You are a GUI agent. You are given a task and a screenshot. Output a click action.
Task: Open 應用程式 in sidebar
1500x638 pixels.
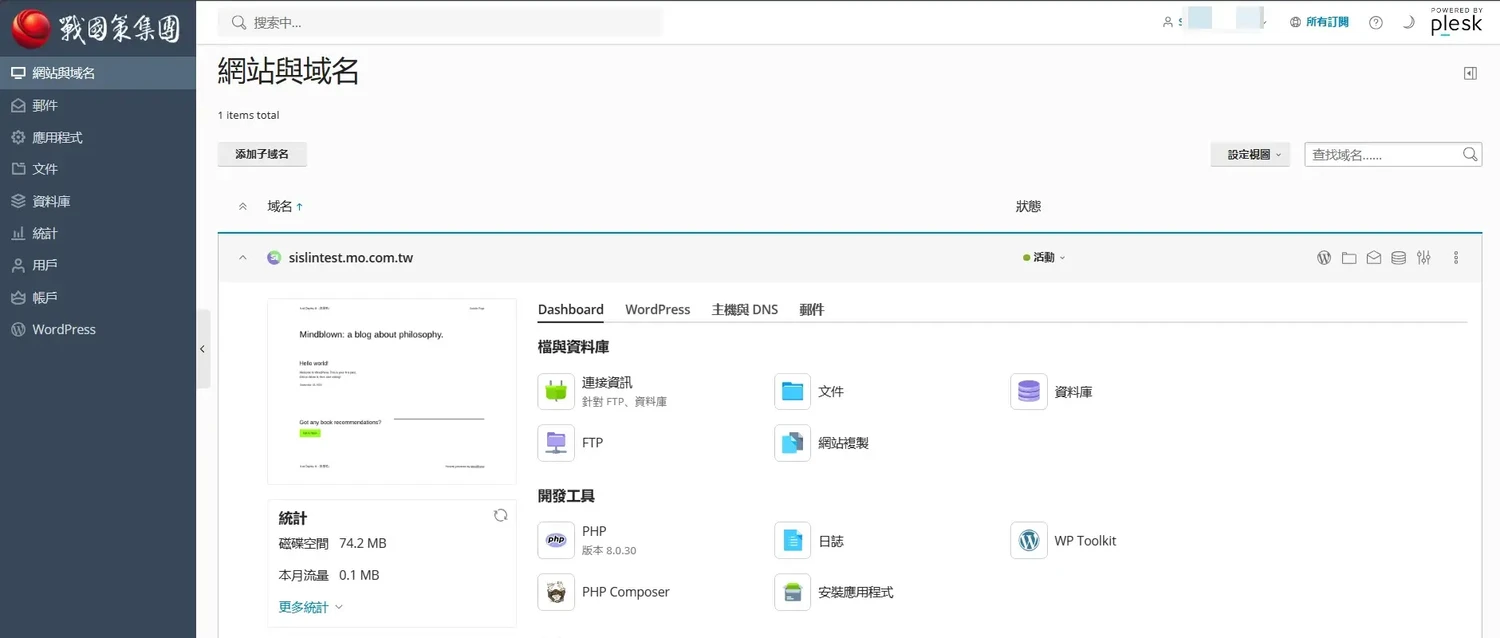click(98, 137)
